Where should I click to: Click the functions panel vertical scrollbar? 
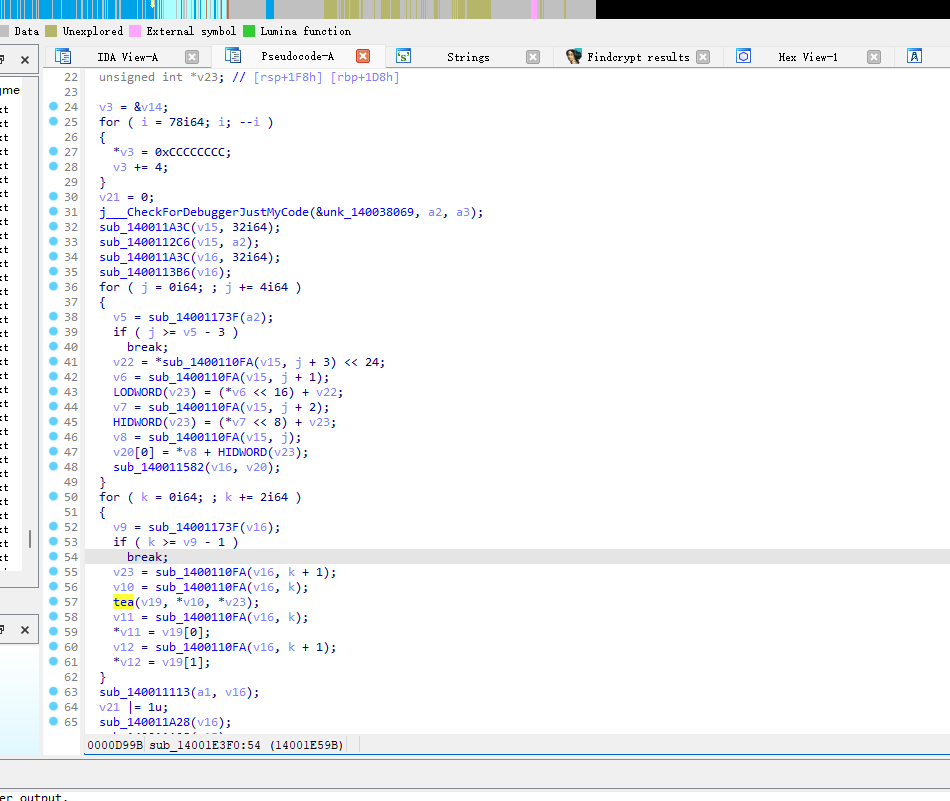point(30,539)
